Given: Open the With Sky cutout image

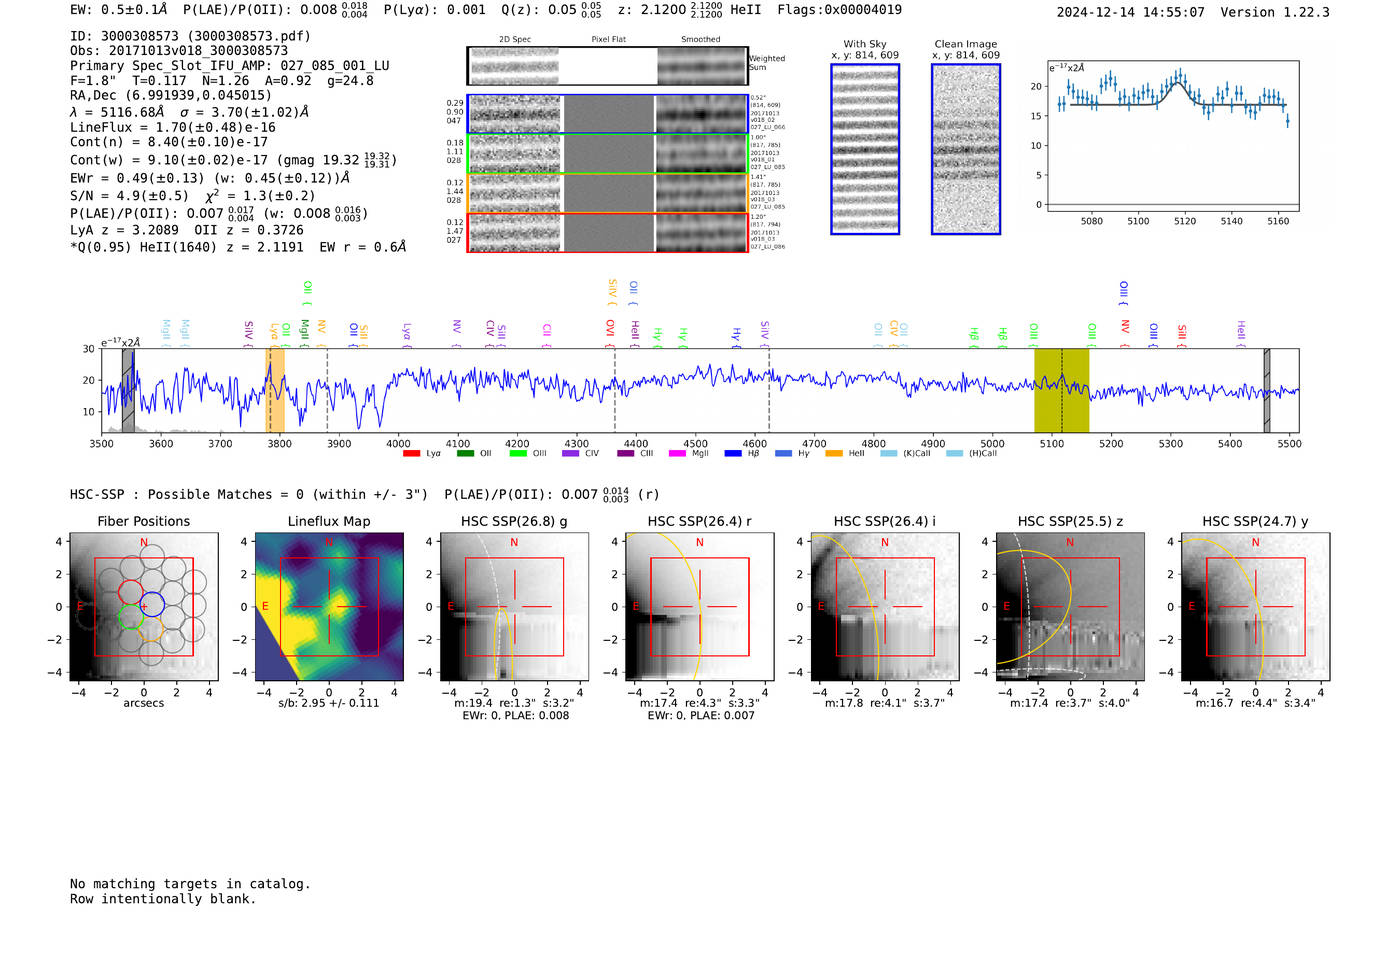Looking at the screenshot, I should point(865,149).
